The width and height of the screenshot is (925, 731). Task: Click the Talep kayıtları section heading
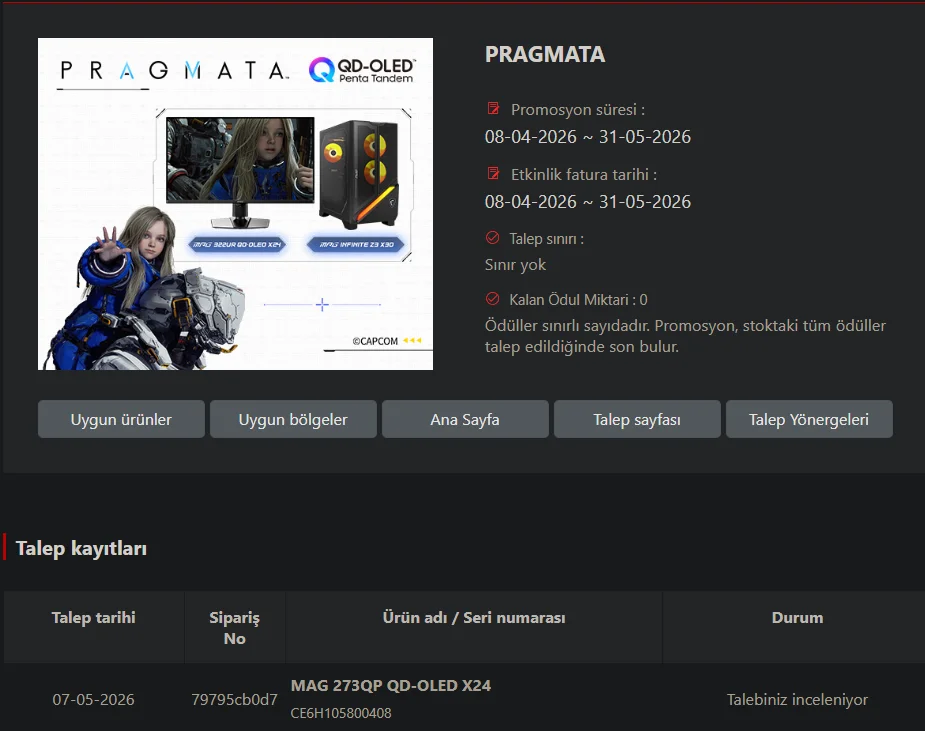tap(81, 548)
